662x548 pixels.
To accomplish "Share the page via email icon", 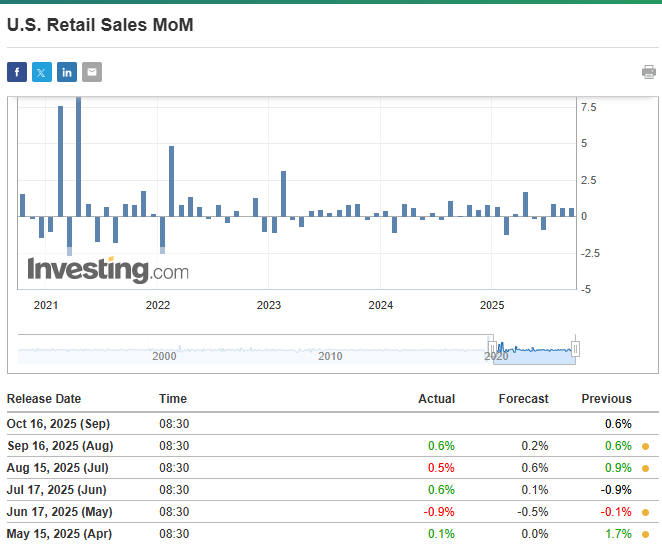I will (92, 72).
